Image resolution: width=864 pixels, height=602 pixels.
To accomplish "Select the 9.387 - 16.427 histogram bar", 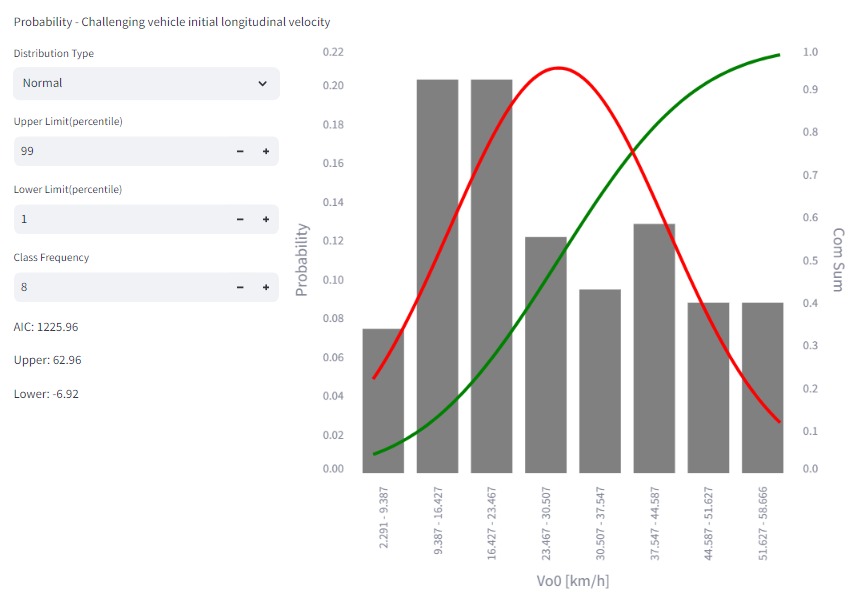I will point(437,275).
